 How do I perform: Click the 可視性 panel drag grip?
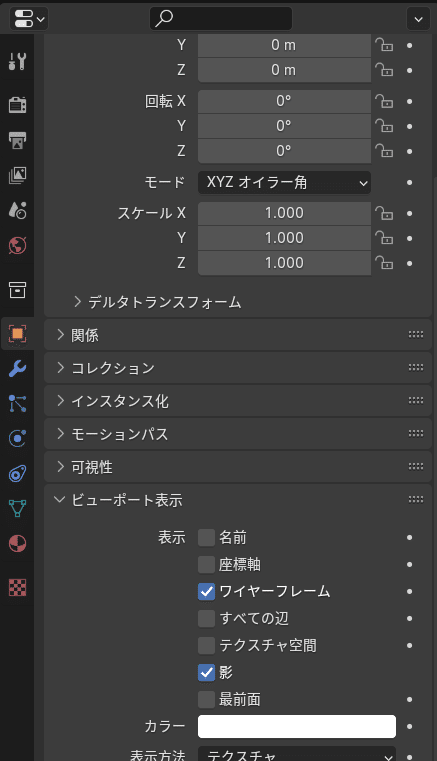coord(416,466)
